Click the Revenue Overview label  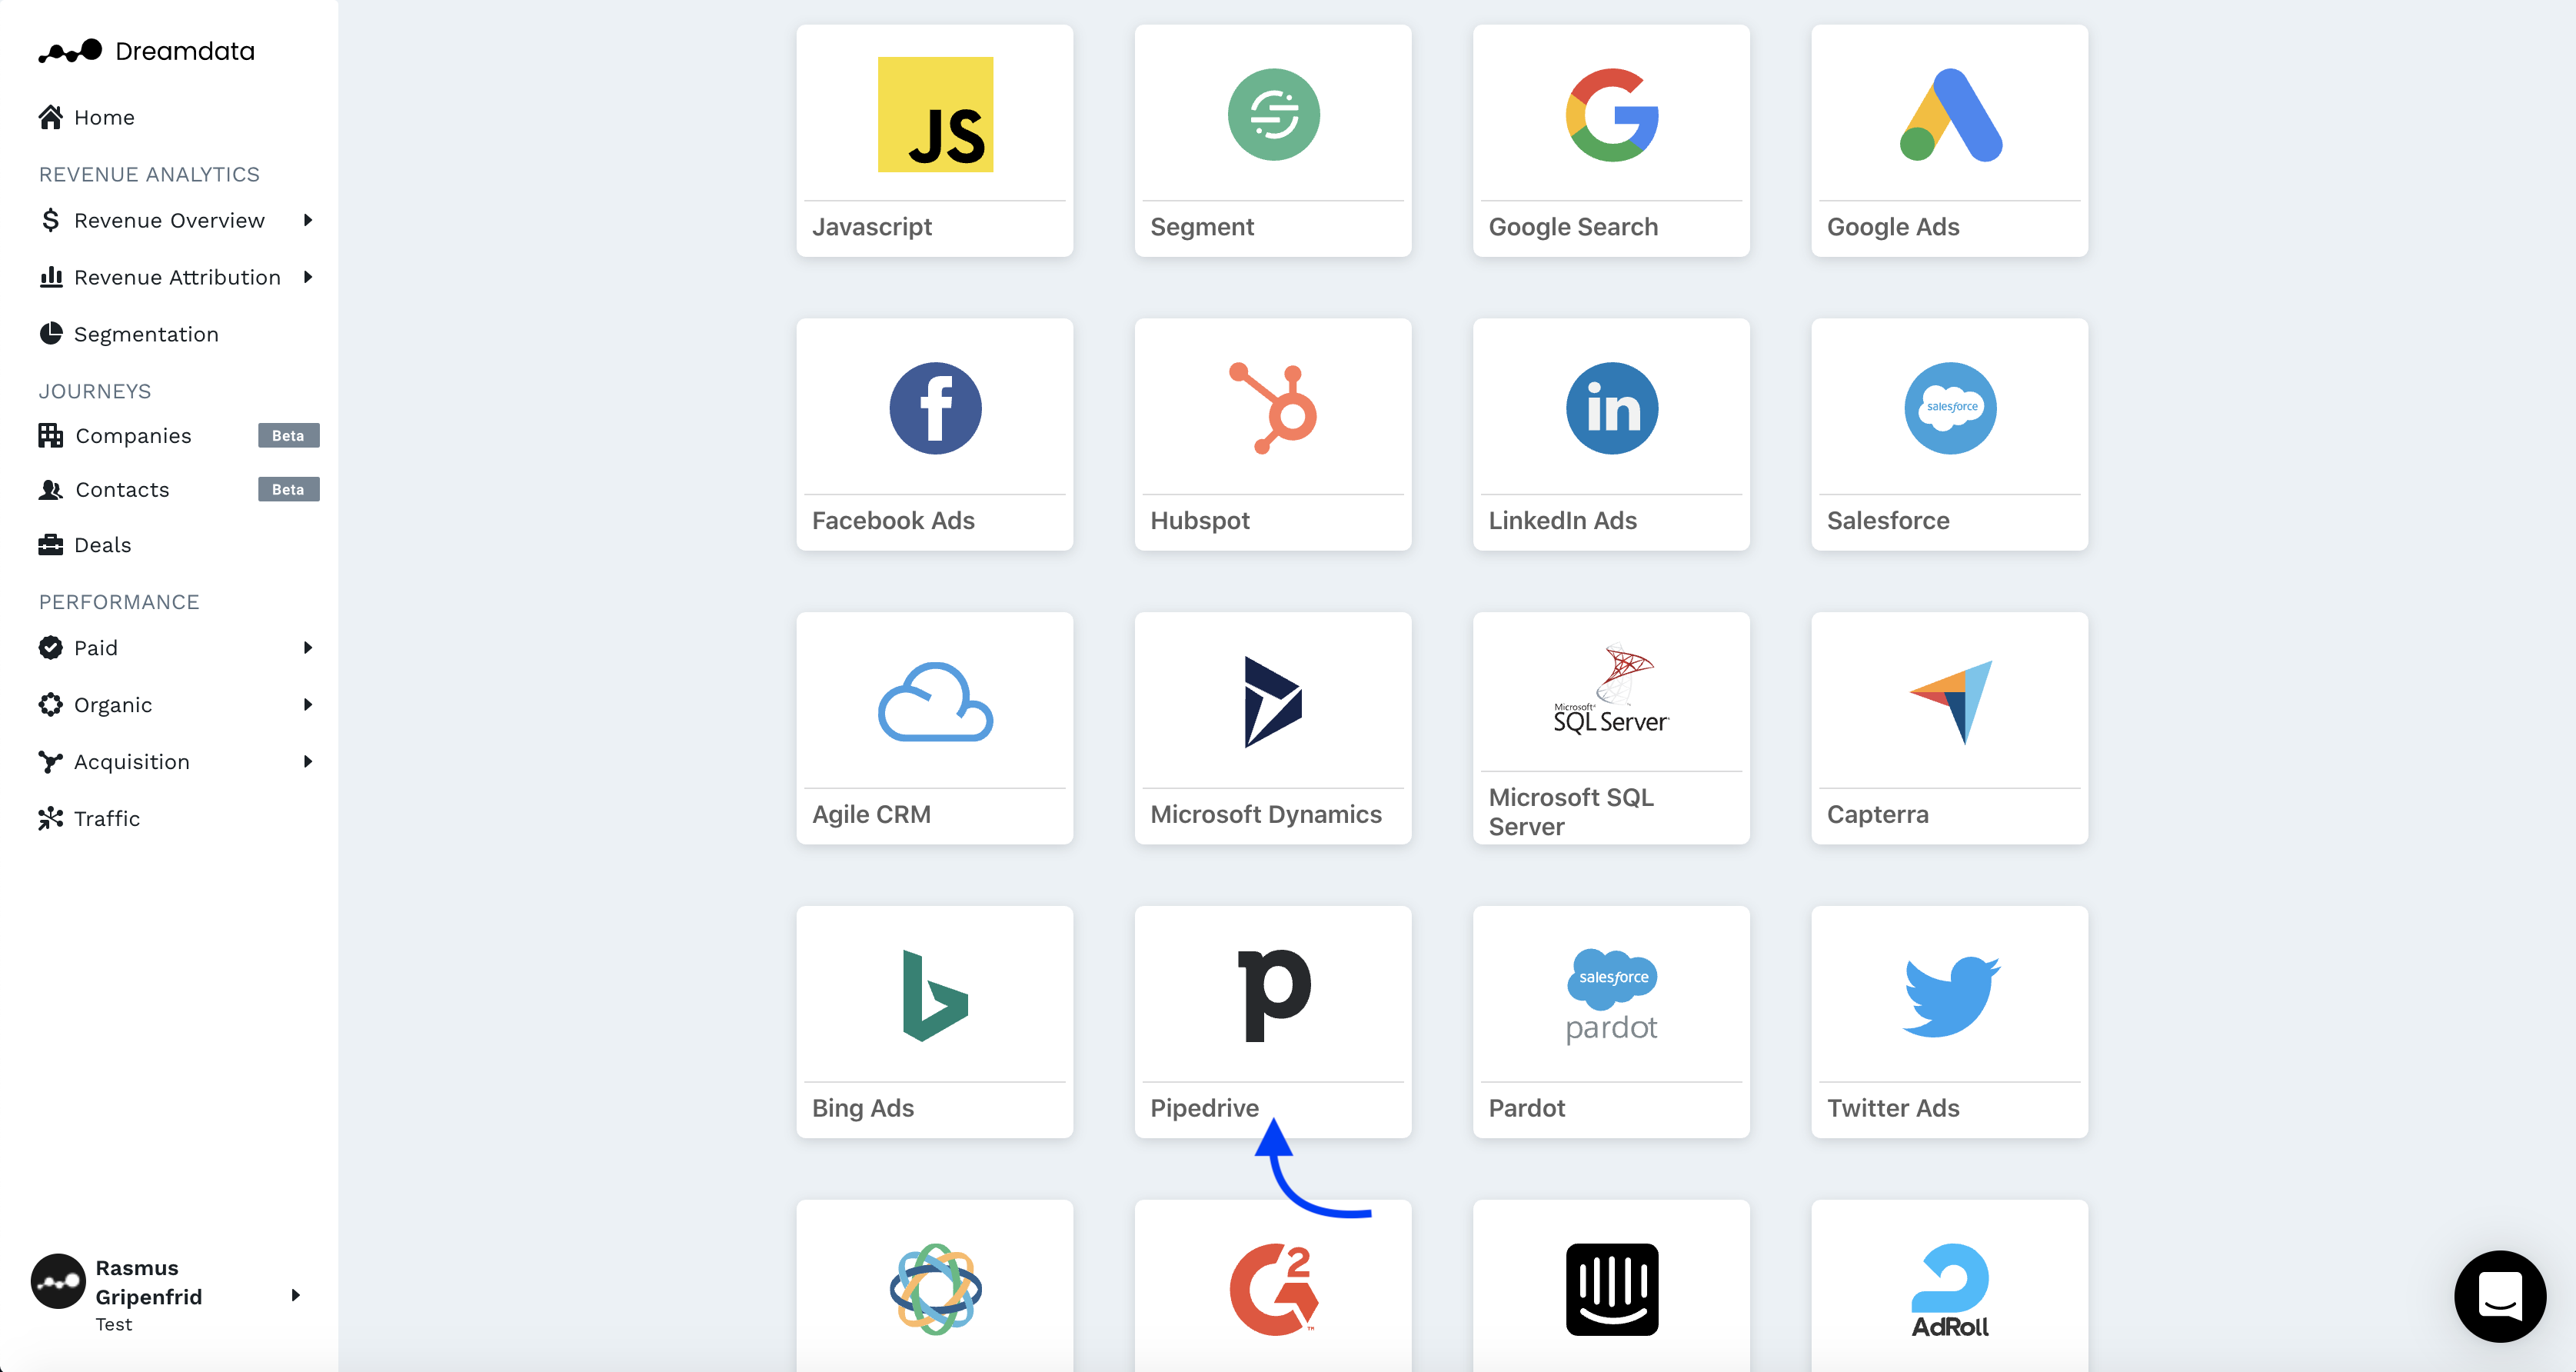tap(169, 220)
